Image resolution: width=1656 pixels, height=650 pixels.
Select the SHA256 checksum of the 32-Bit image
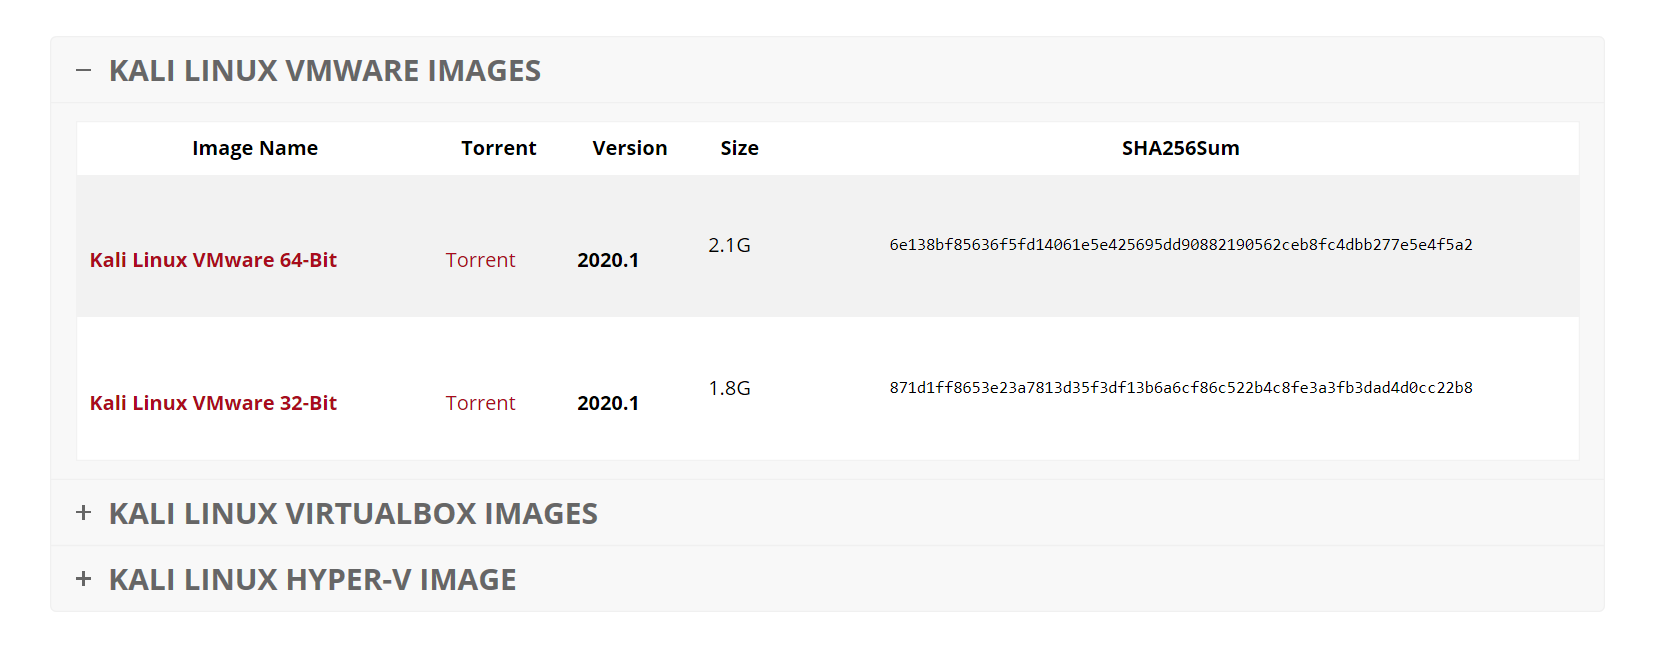1180,387
